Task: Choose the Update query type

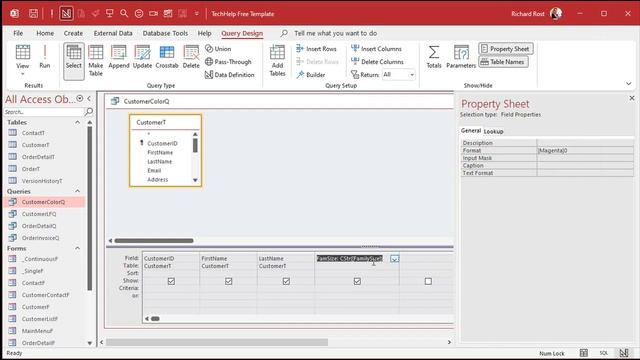Action: pyautogui.click(x=142, y=57)
